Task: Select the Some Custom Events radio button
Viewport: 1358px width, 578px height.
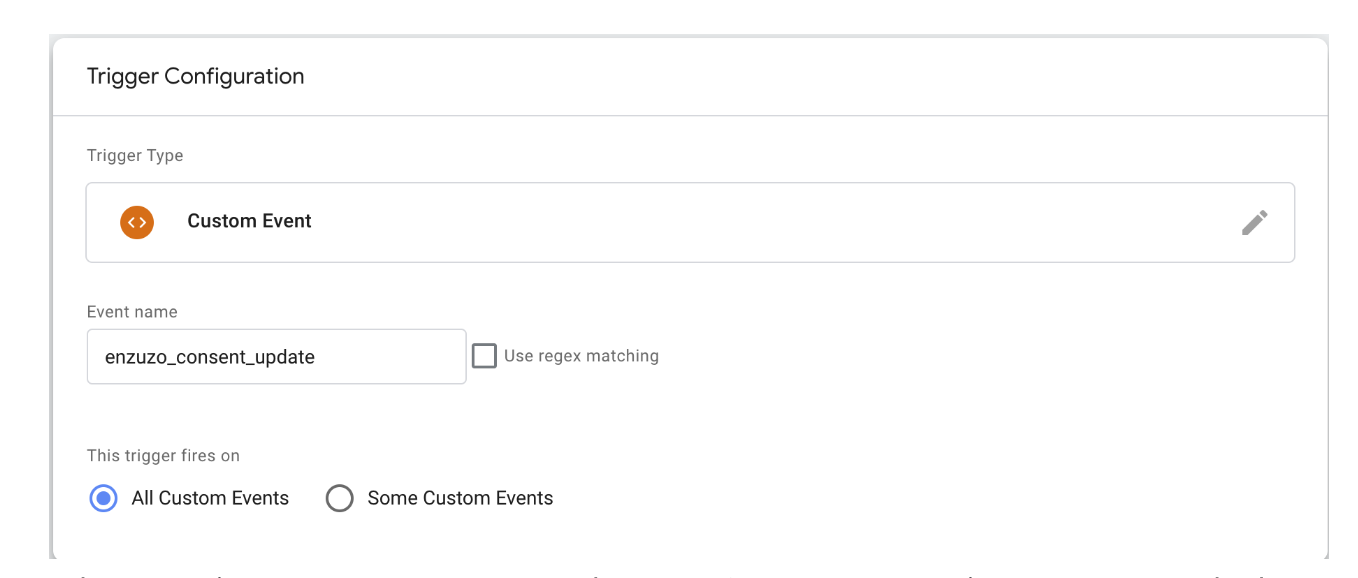Action: tap(340, 497)
